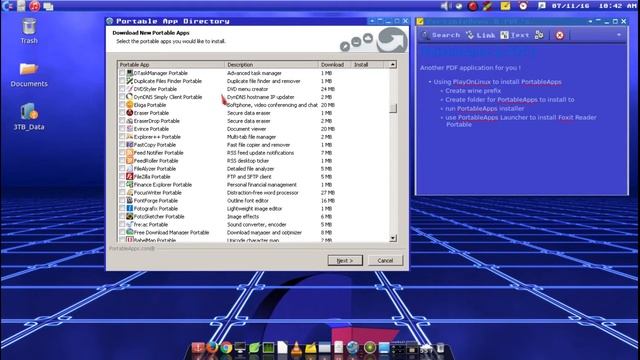Open the notes toolbar overflow arrow at right
The height and width of the screenshot is (360, 640).
click(x=619, y=35)
